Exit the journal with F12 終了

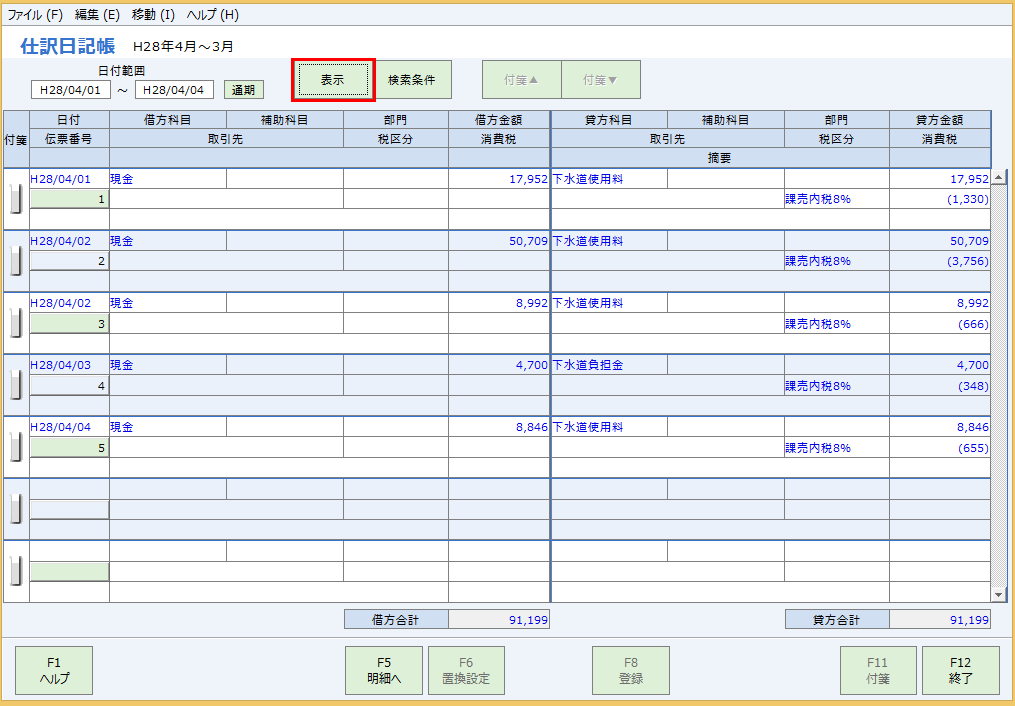point(961,670)
